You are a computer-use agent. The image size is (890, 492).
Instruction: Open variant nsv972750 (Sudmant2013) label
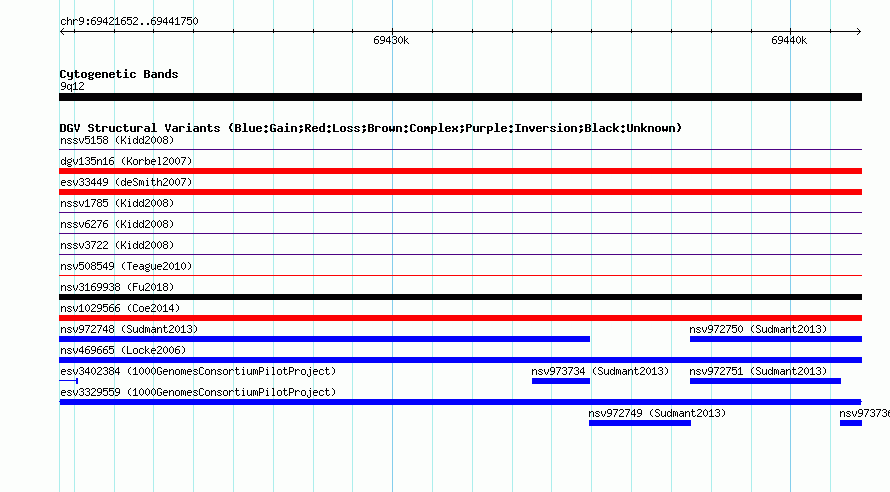[758, 329]
